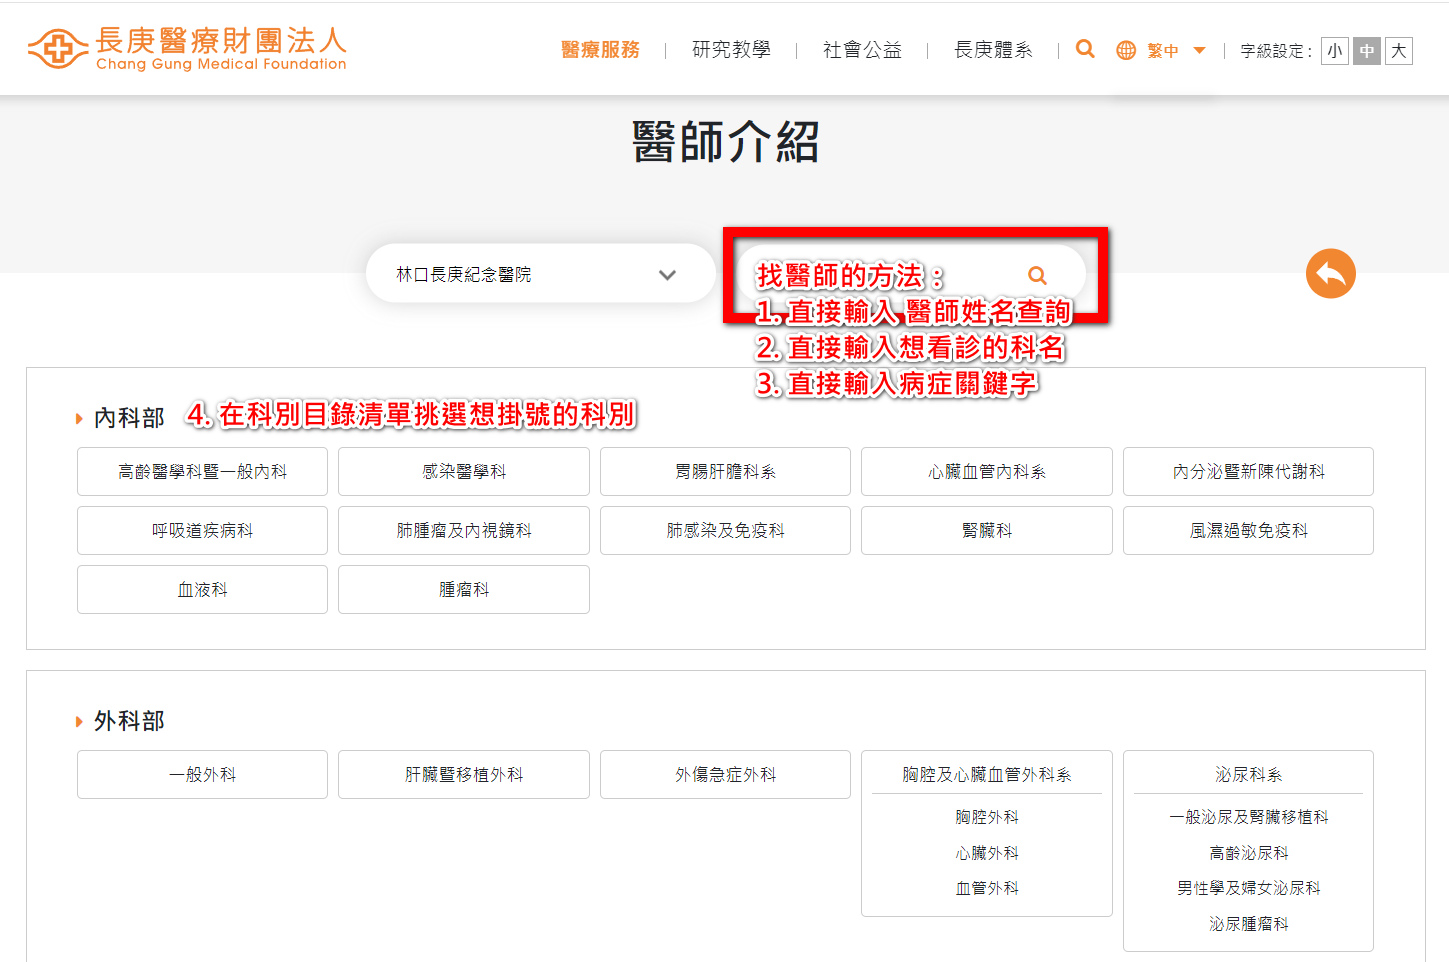Open 男性學及婦女泌尿科 link

coord(1248,888)
